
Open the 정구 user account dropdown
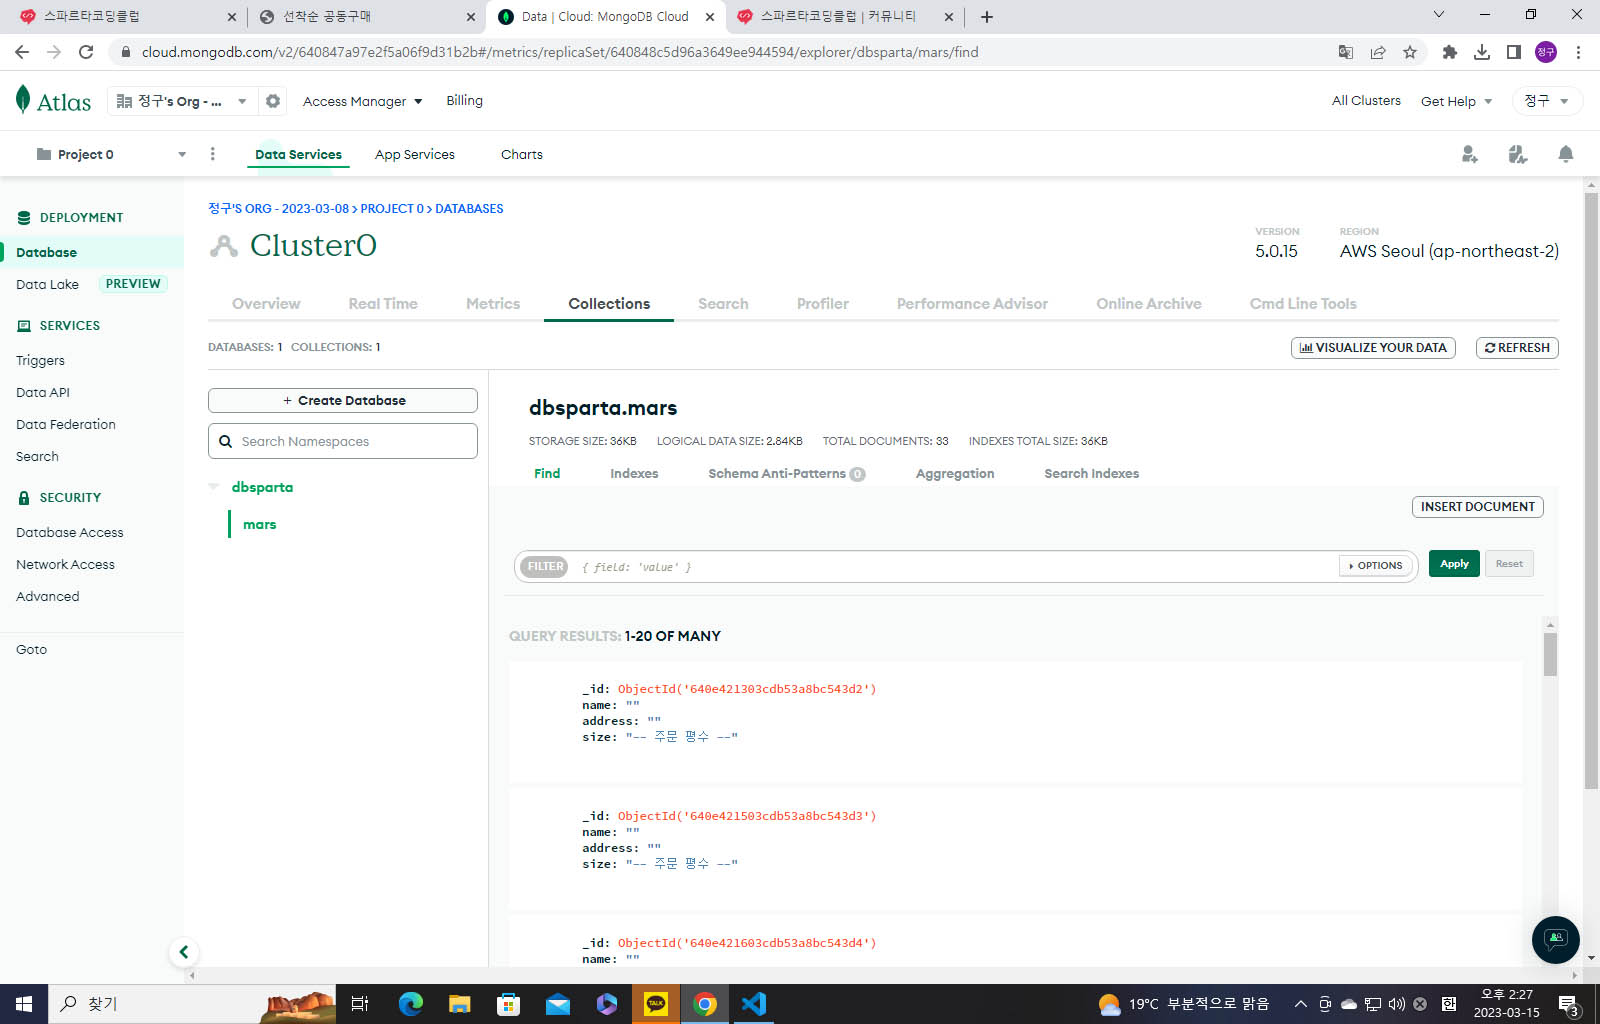click(1546, 101)
